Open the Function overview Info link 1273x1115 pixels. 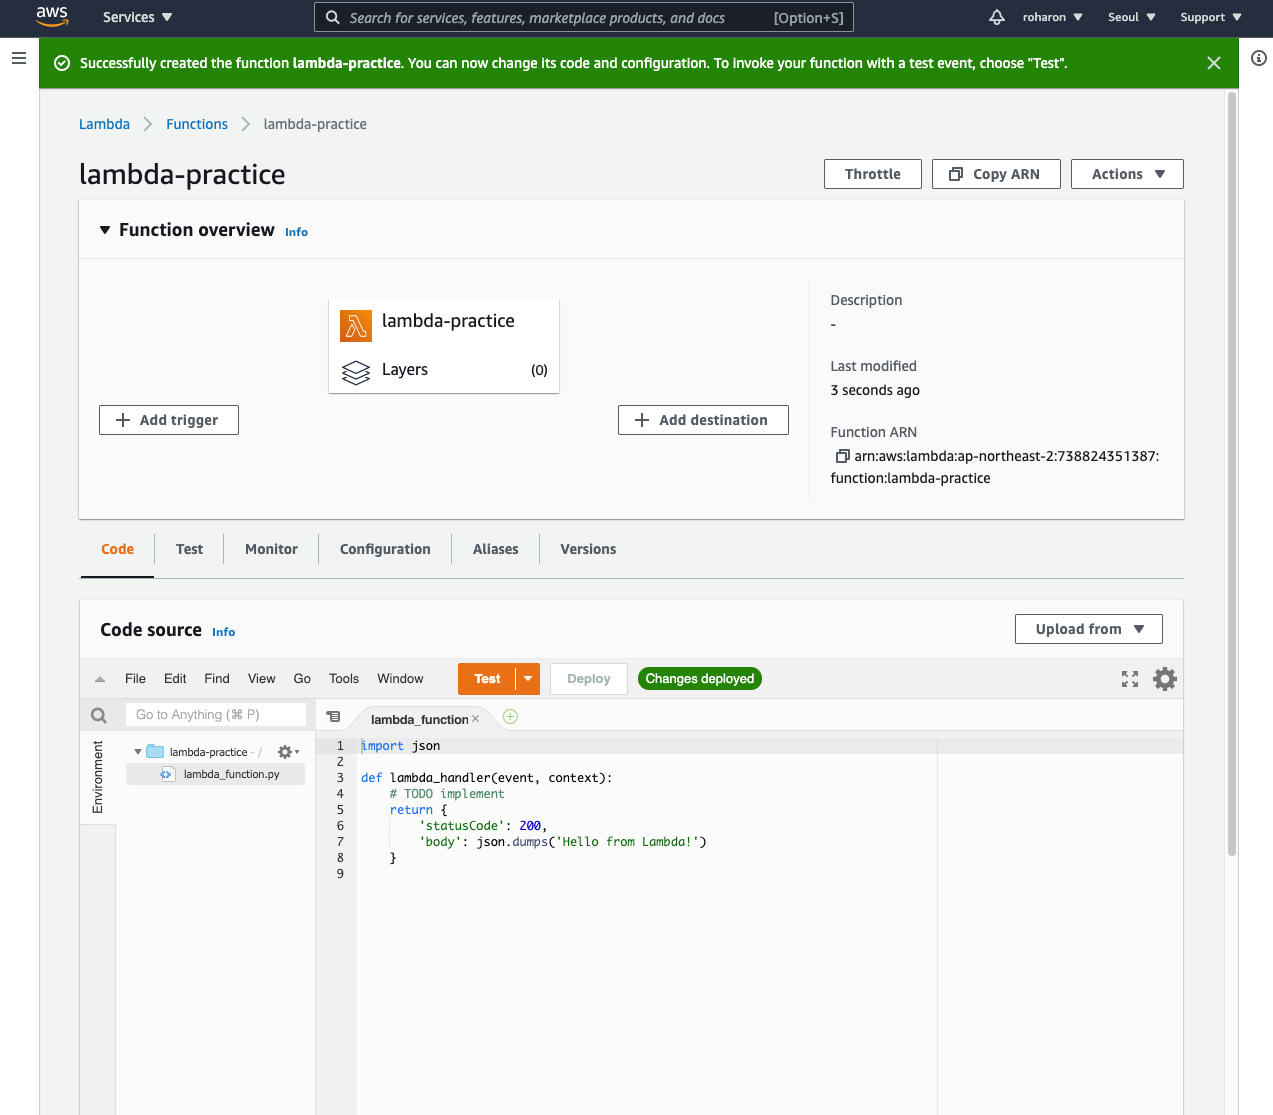[x=296, y=232]
